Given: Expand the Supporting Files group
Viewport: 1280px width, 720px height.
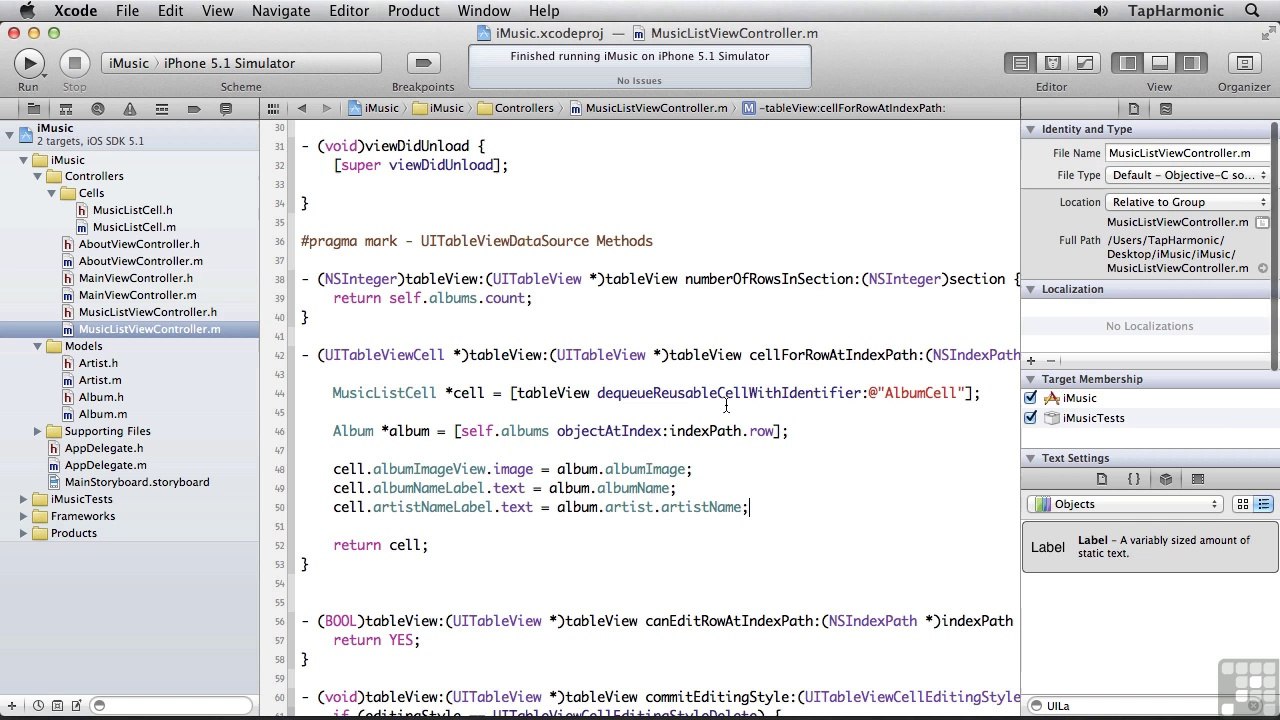Looking at the screenshot, I should [x=38, y=431].
